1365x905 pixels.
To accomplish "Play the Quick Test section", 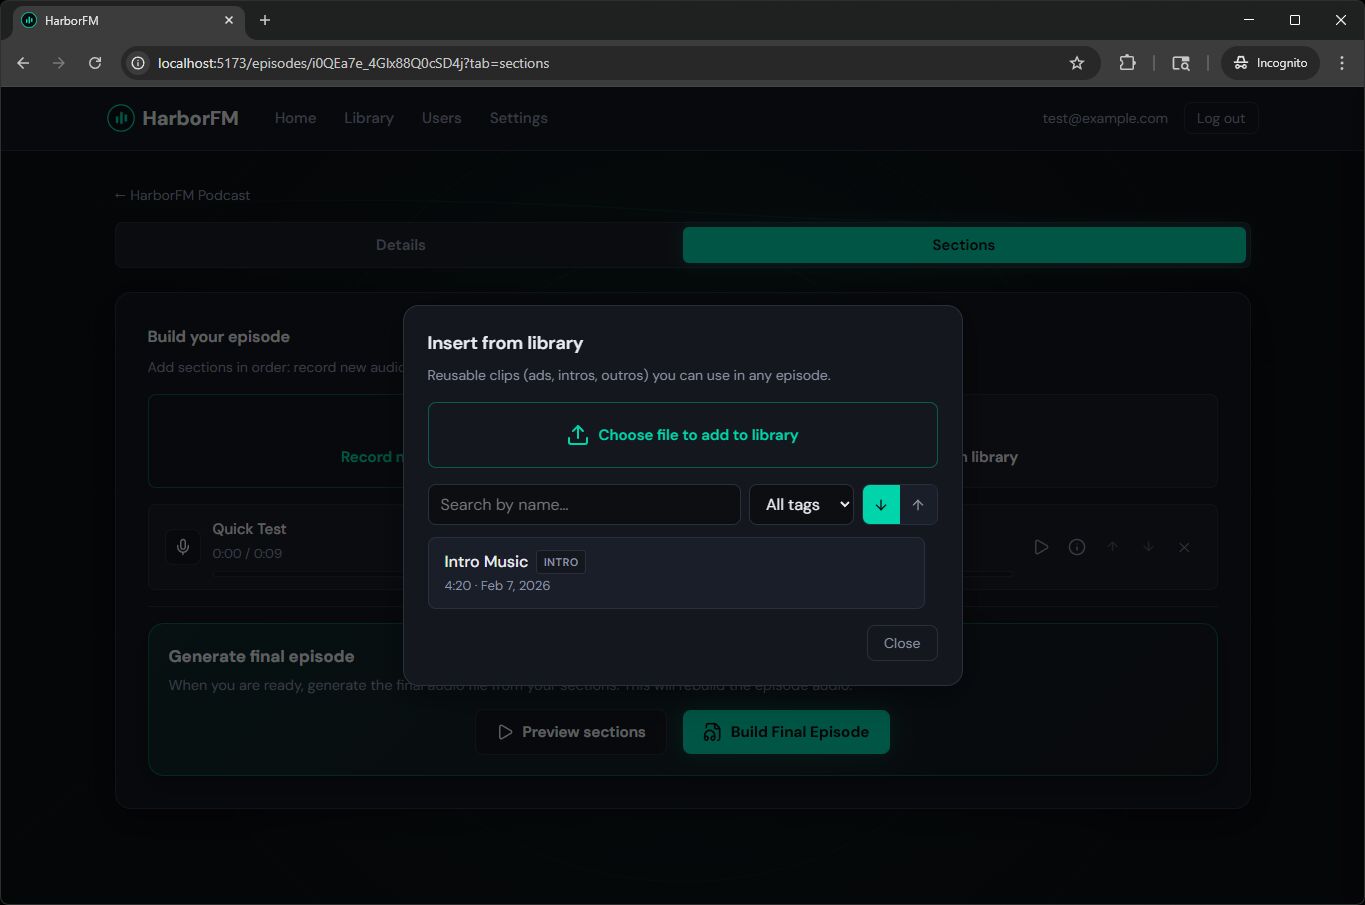I will pos(1041,547).
